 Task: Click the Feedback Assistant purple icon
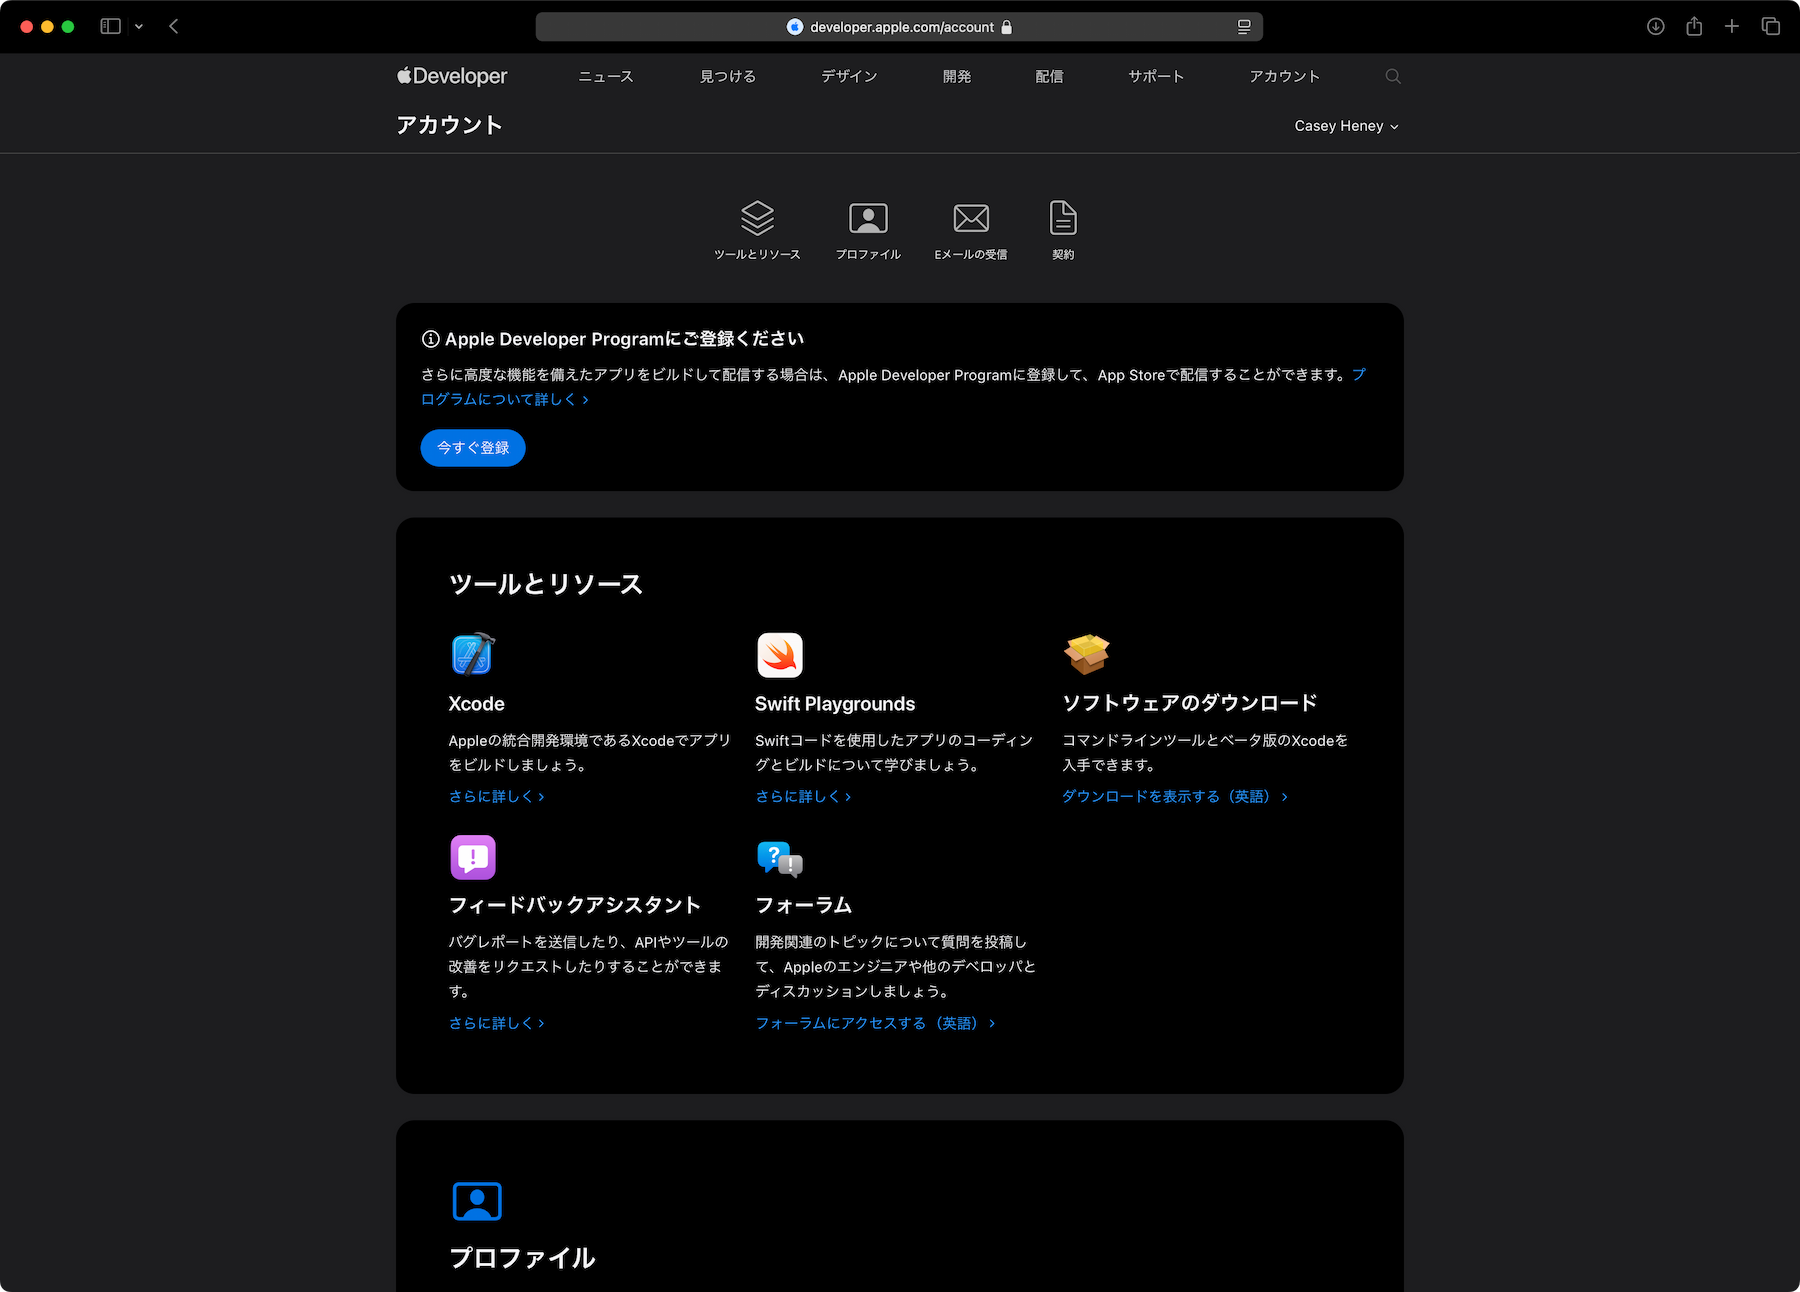pos(473,857)
